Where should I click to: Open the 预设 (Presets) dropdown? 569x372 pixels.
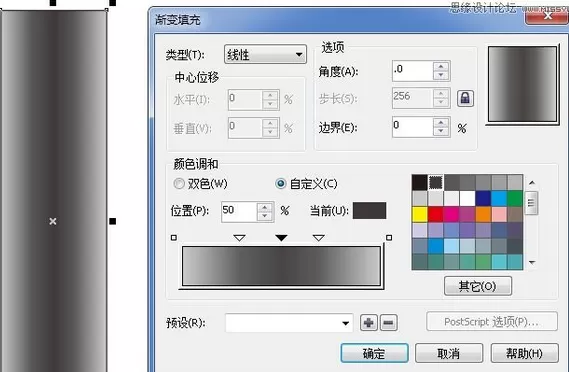click(289, 323)
